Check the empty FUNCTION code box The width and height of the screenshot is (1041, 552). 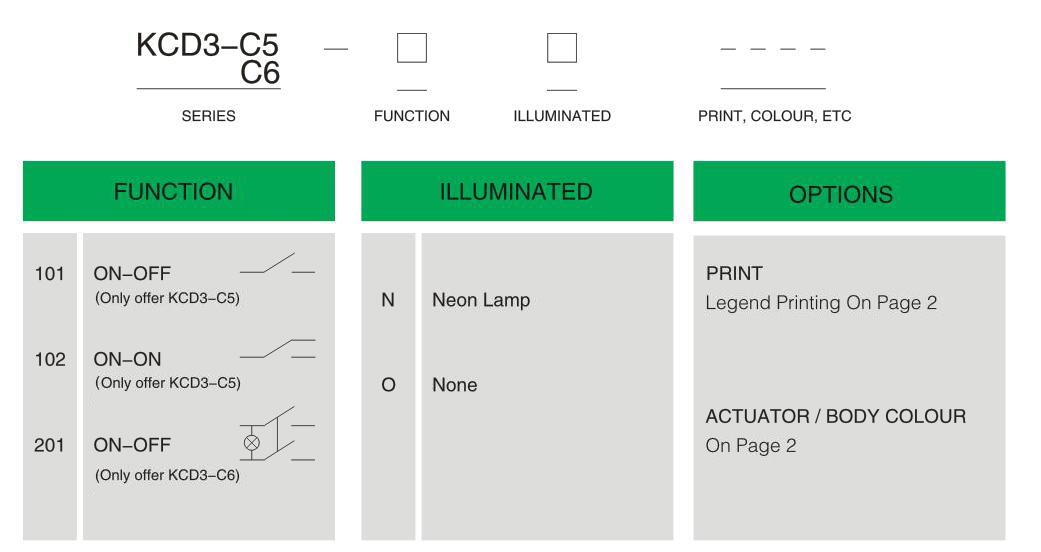(412, 48)
